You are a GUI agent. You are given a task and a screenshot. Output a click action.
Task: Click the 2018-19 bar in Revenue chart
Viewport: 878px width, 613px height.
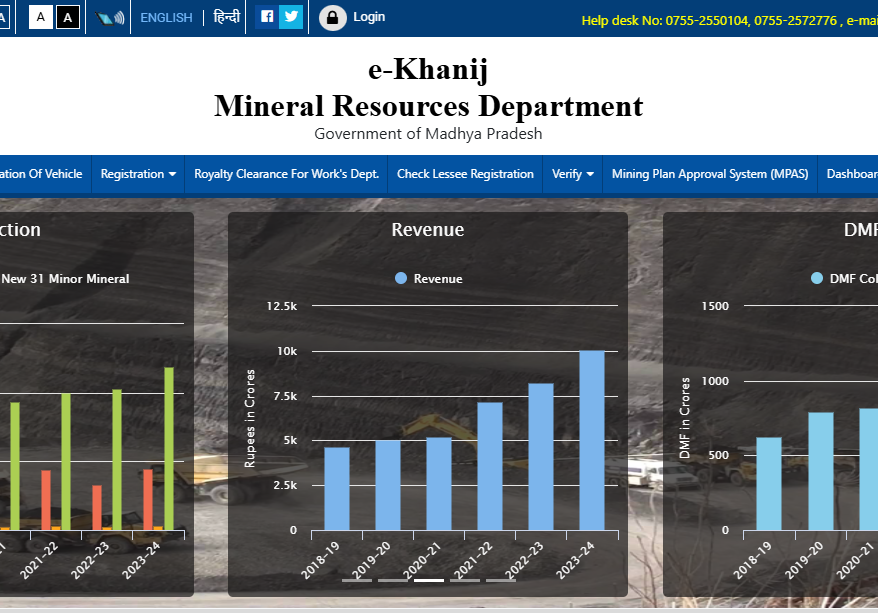point(337,488)
